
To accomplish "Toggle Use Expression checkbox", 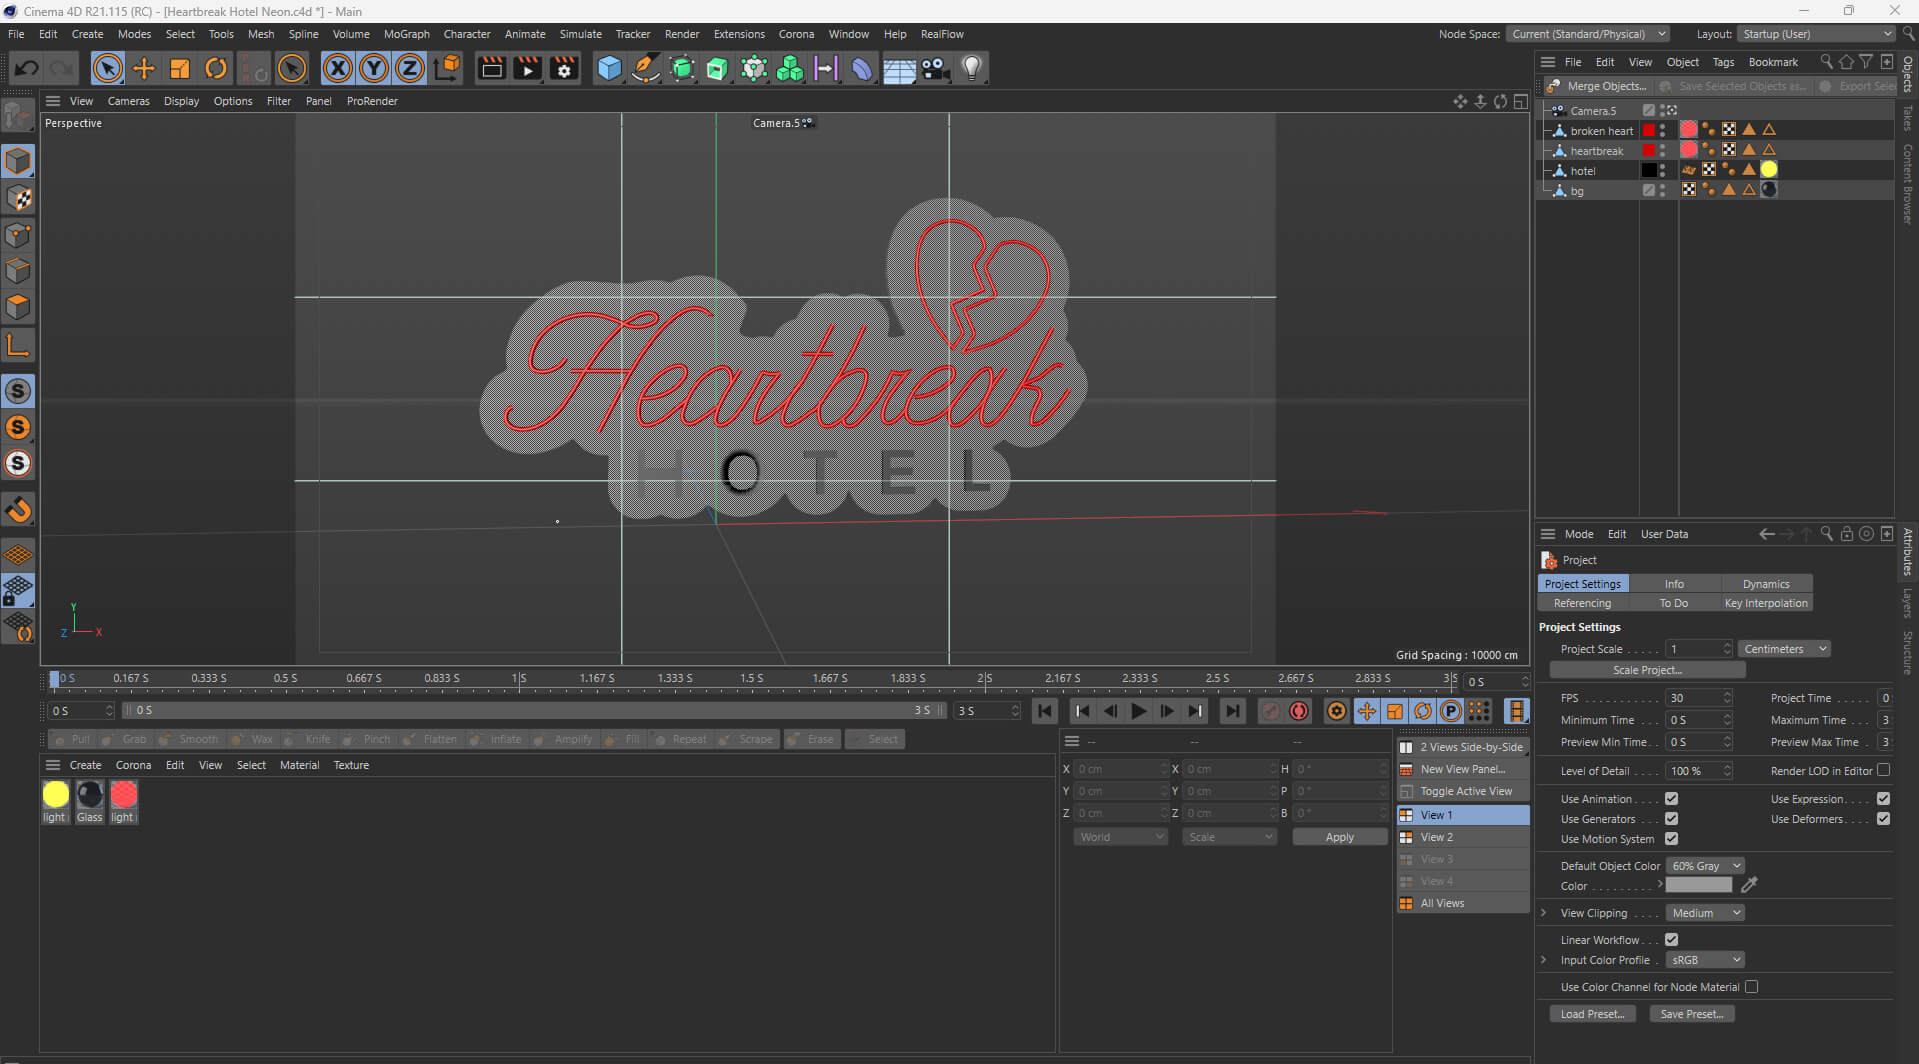I will tap(1883, 799).
